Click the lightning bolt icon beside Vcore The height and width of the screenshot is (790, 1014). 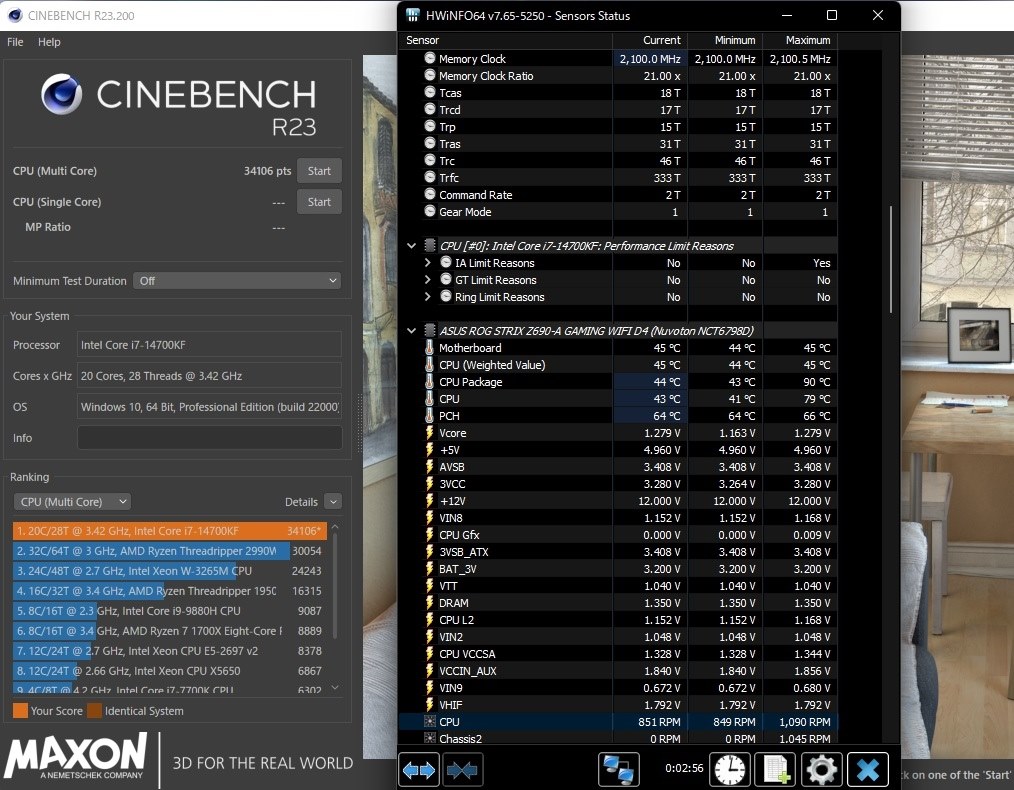429,433
